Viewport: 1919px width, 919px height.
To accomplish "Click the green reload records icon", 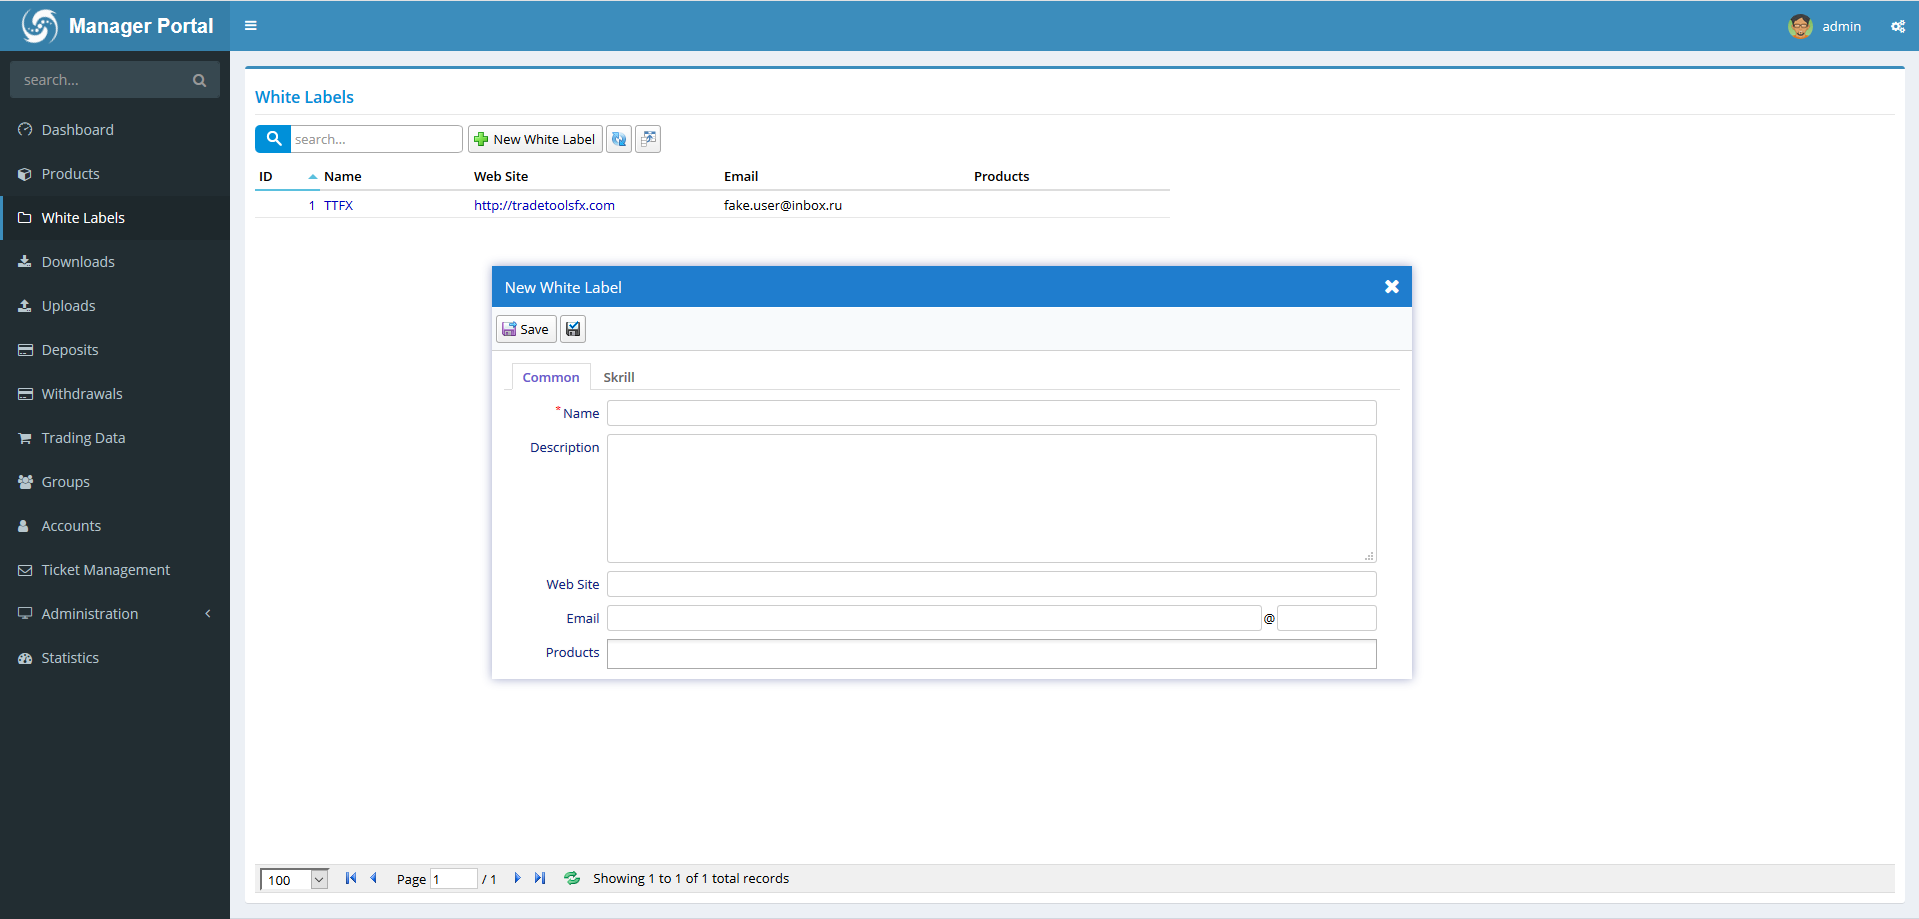I will click(572, 878).
